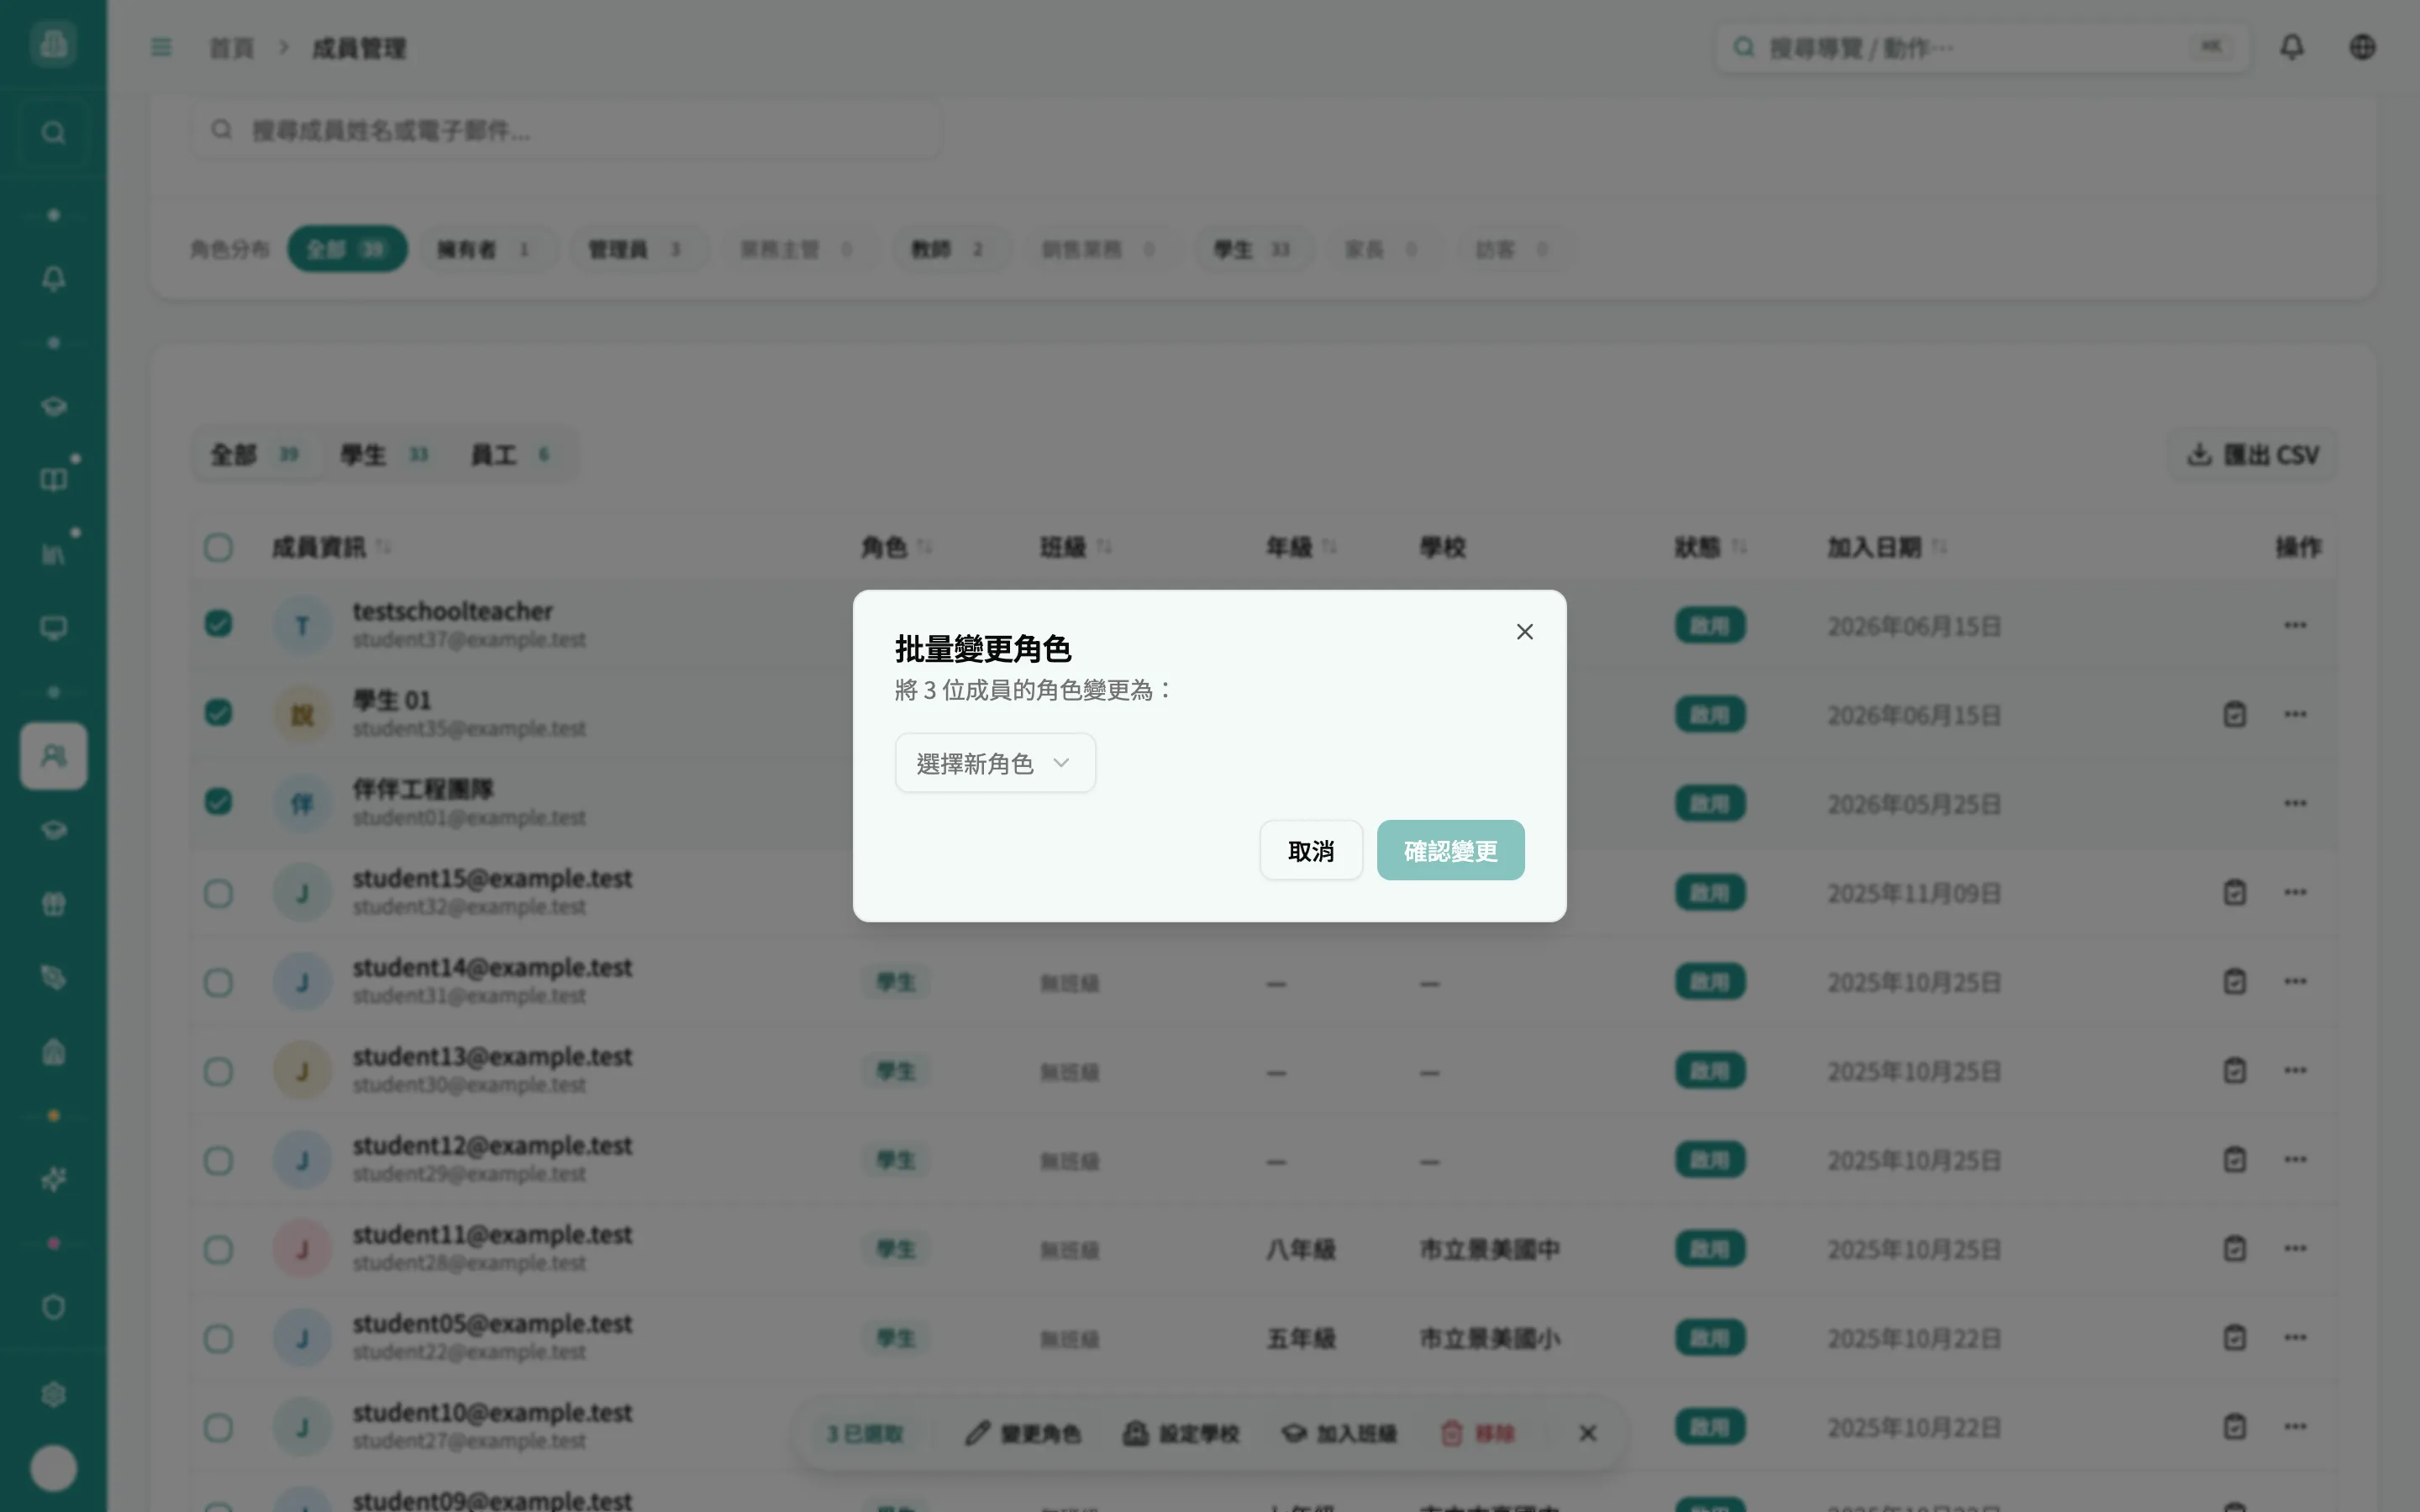Check the student15@example.test row checkbox
2420x1512 pixels.
click(218, 893)
